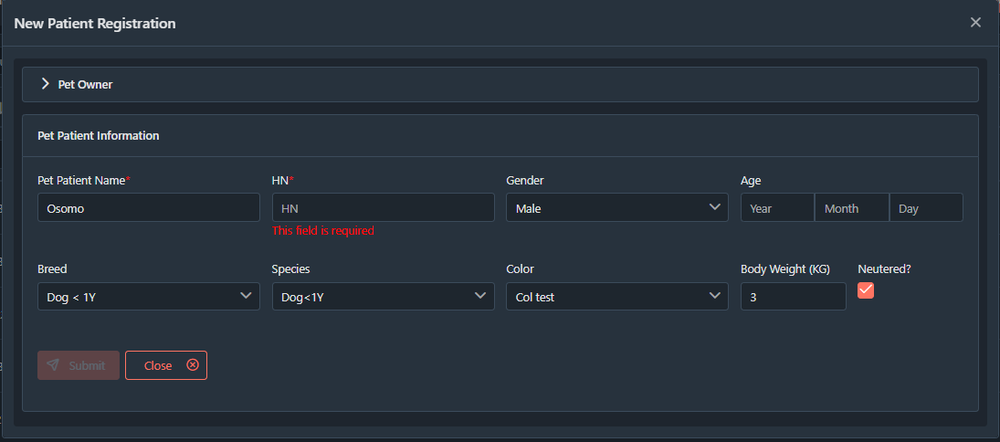Open the Gender dropdown

617,208
